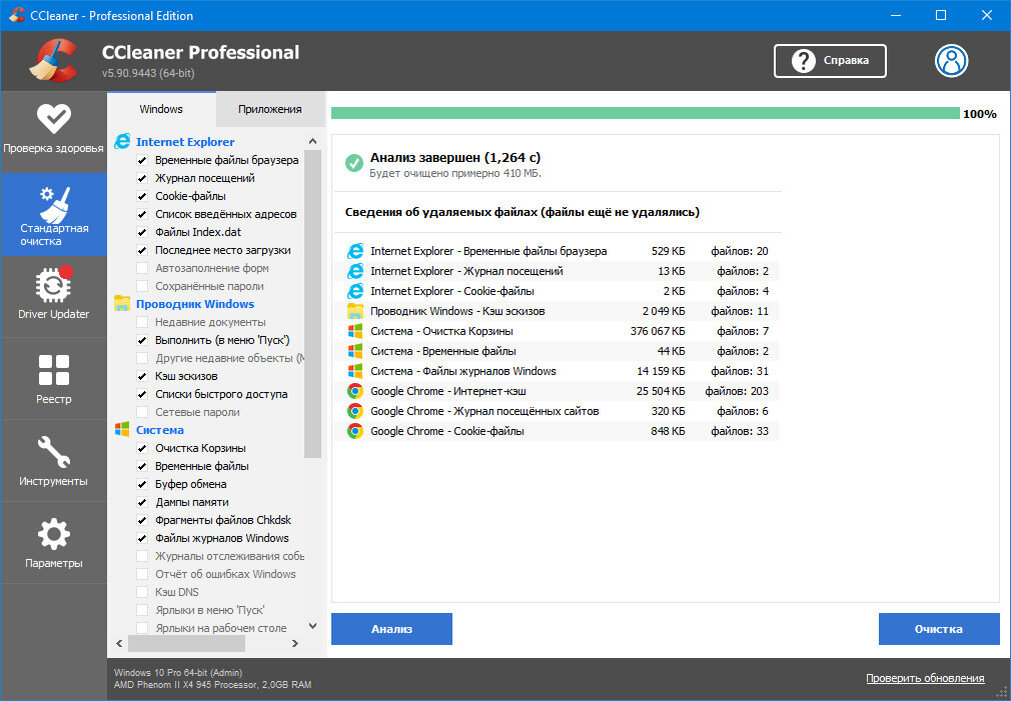Open the Health Check (Проверка здоровья) section
The width and height of the screenshot is (1011, 701).
click(x=54, y=131)
